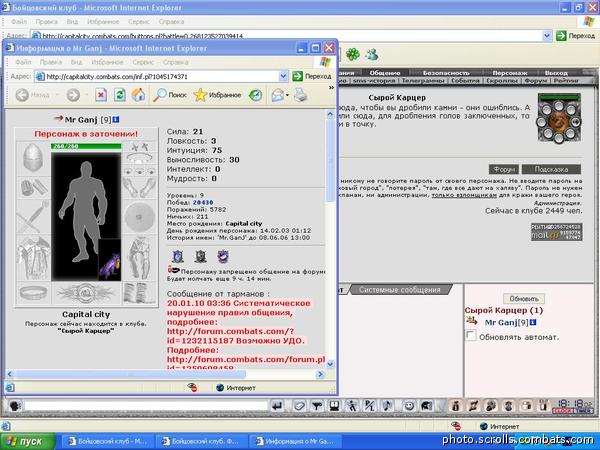This screenshot has height=450, width=600.
Task: Click the Forward arrow in Mr Ganj window
Action: tap(73, 95)
